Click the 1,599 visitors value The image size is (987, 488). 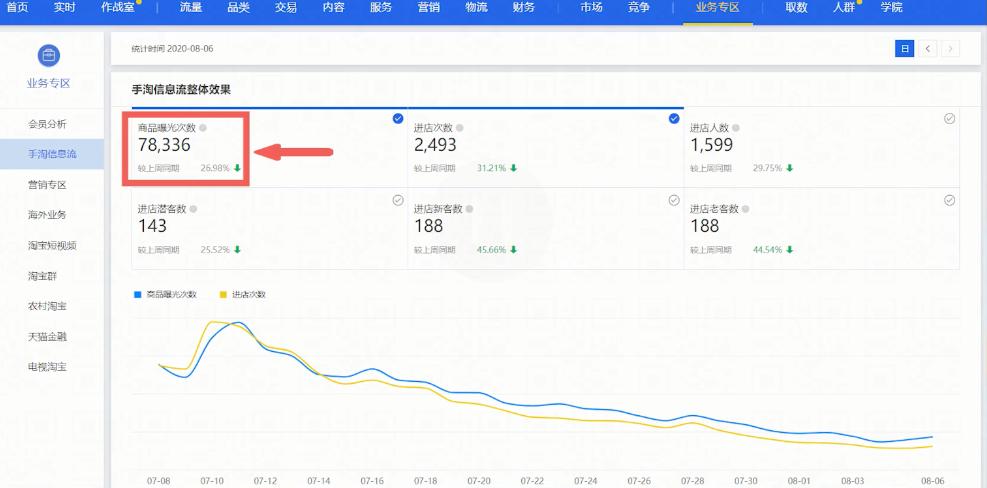coord(711,146)
